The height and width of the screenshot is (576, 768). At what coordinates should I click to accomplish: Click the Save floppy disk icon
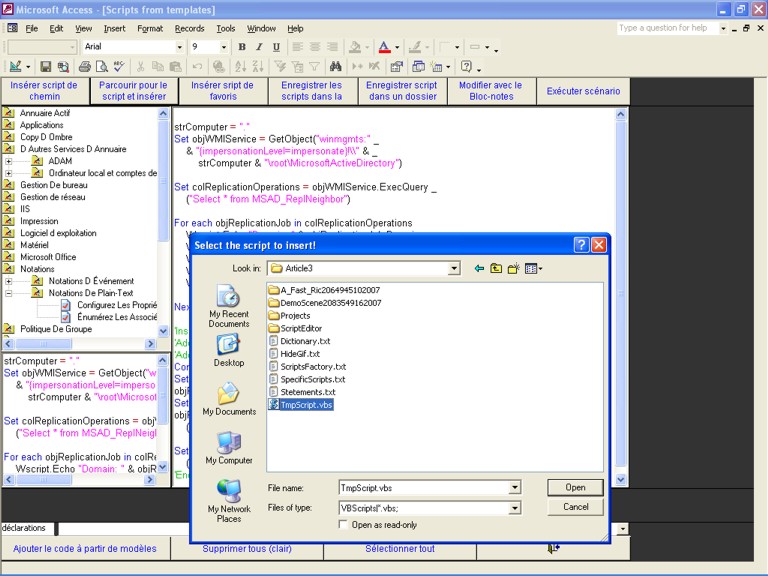[x=46, y=67]
